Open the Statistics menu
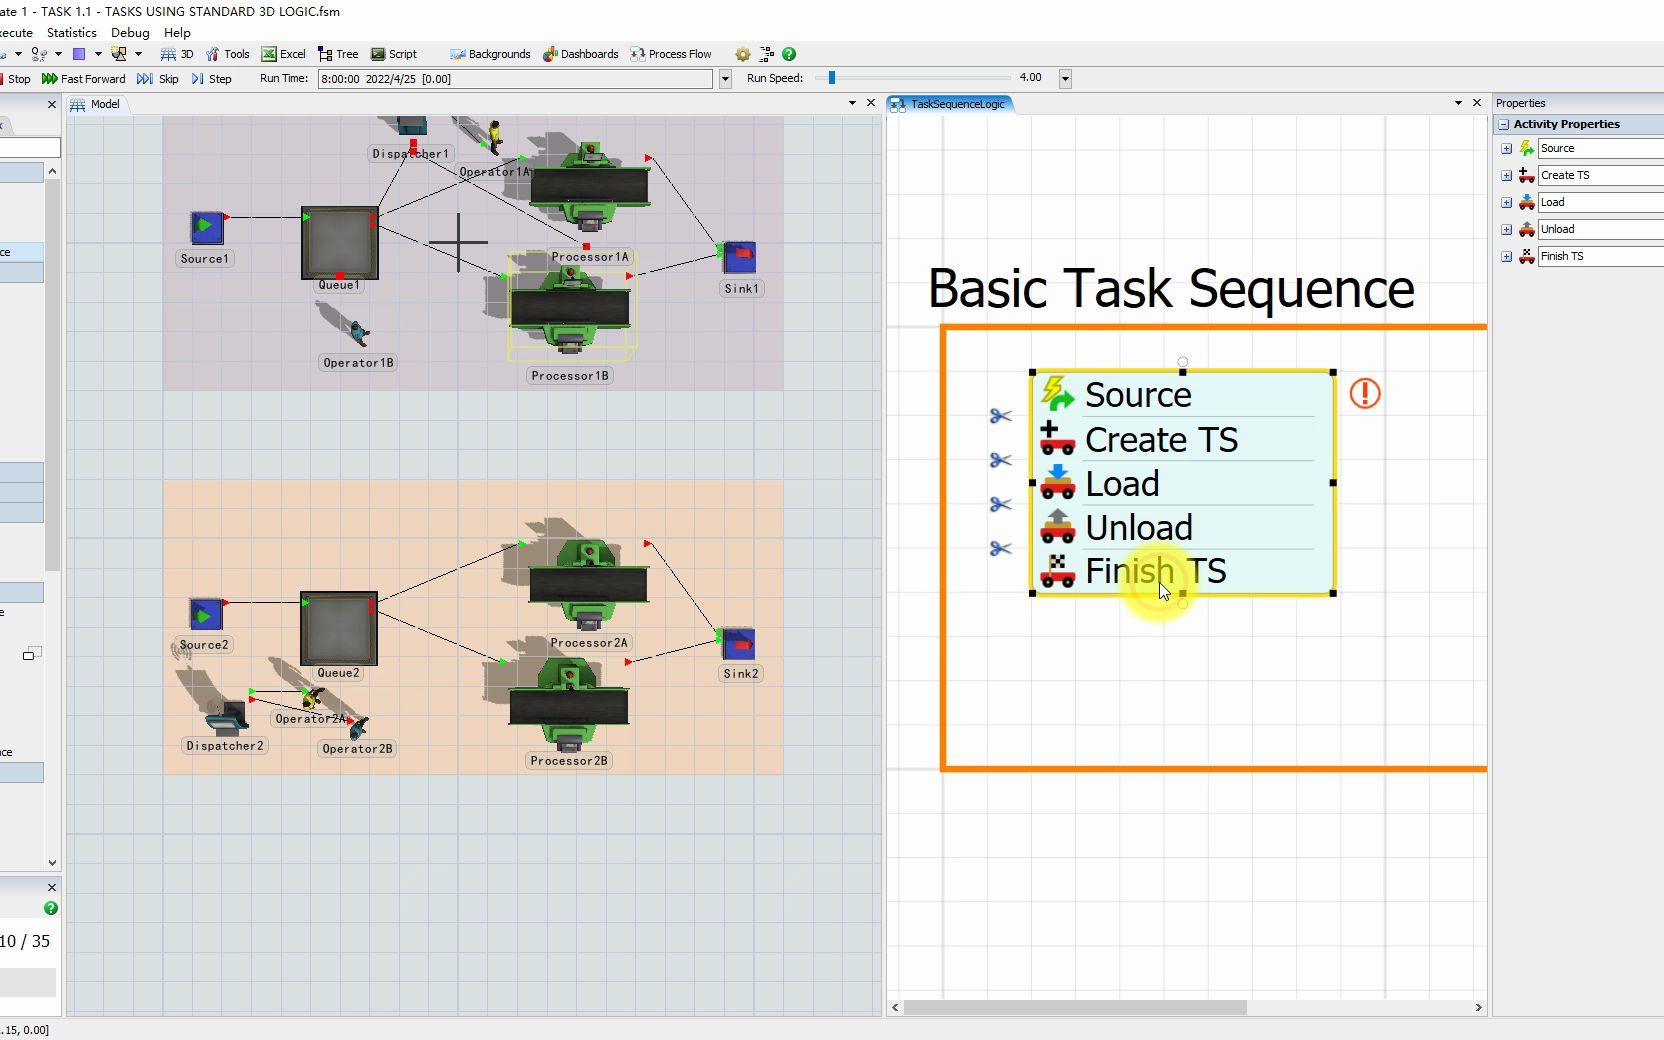Image resolution: width=1664 pixels, height=1040 pixels. (x=70, y=32)
